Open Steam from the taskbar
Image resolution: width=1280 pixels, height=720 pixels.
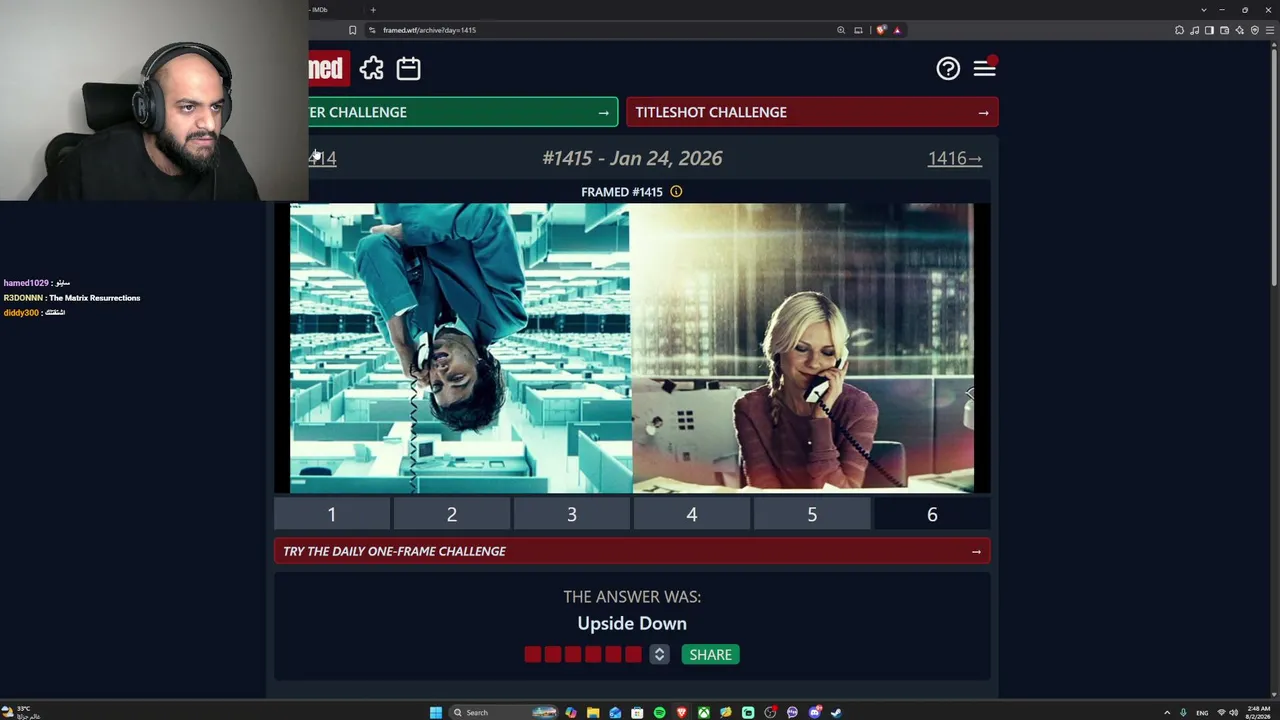pyautogui.click(x=836, y=712)
